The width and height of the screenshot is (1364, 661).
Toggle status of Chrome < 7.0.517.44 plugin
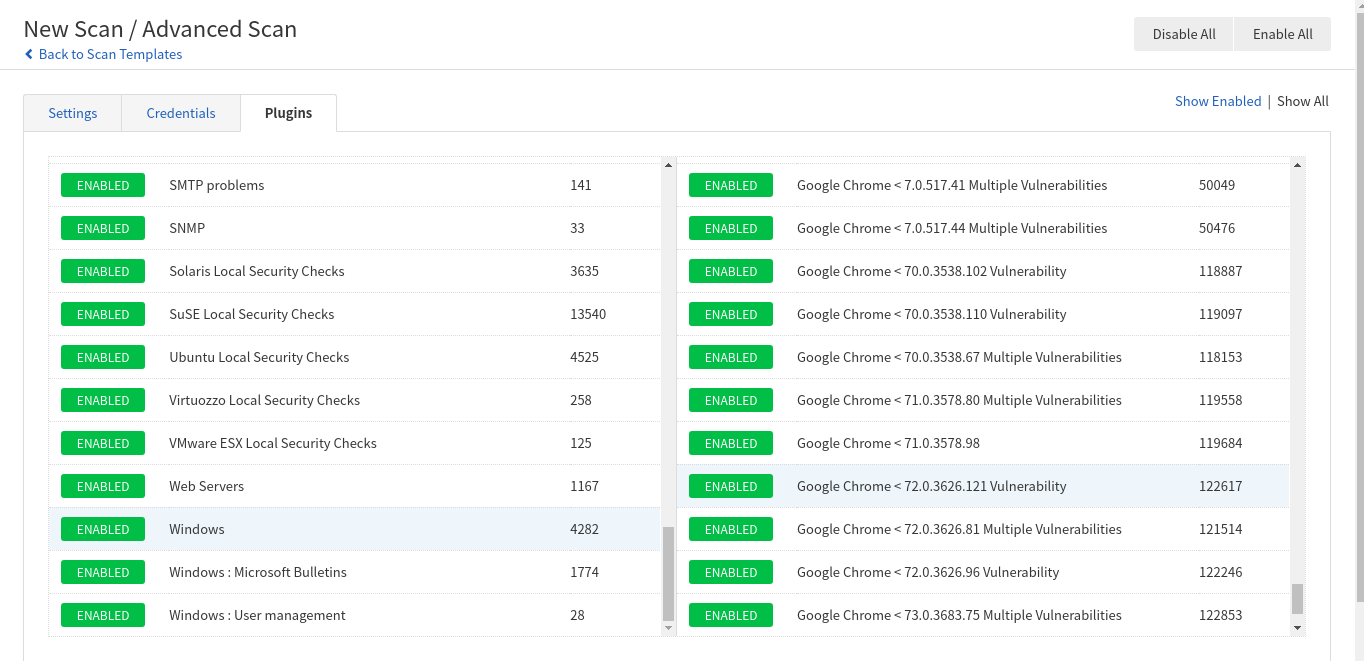[x=731, y=228]
